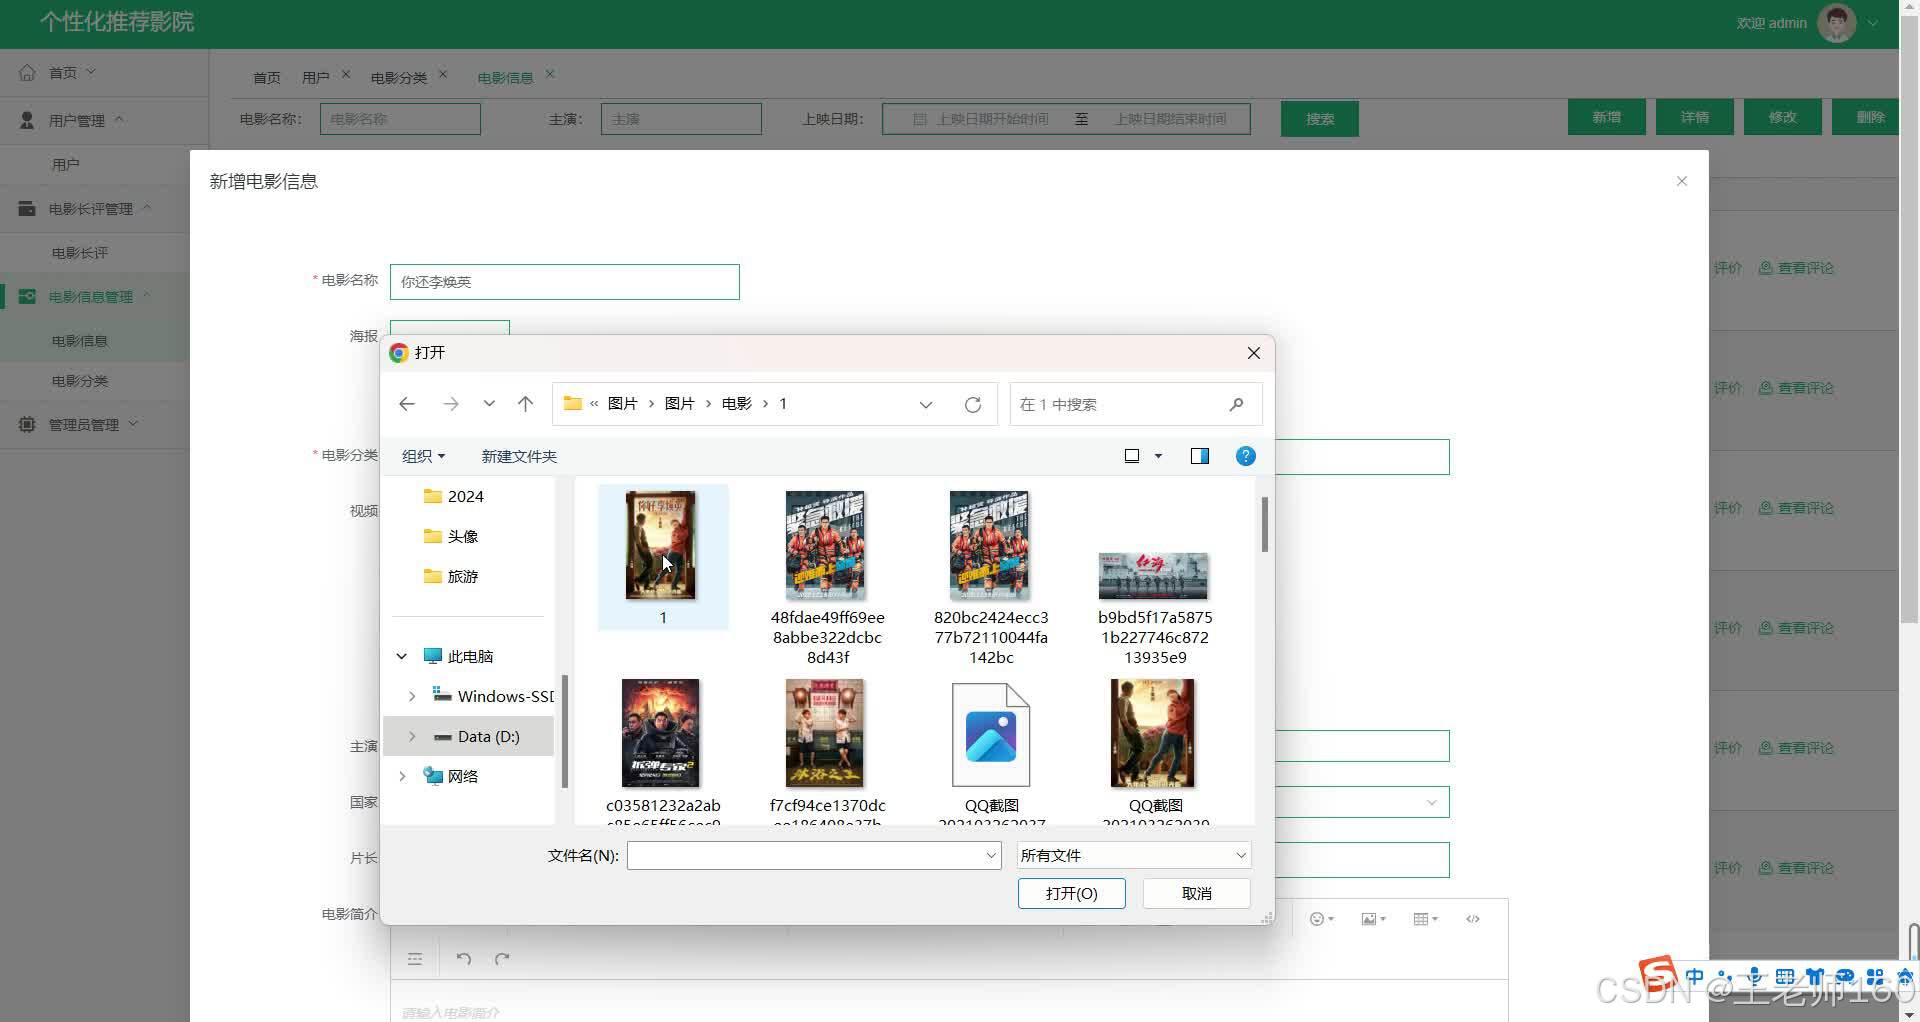Refresh the file dialog folder view
This screenshot has height=1022, width=1920.
972,404
